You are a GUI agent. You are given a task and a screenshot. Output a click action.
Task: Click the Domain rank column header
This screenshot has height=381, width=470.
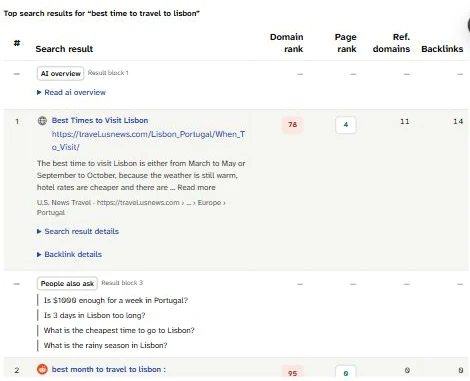click(x=286, y=43)
